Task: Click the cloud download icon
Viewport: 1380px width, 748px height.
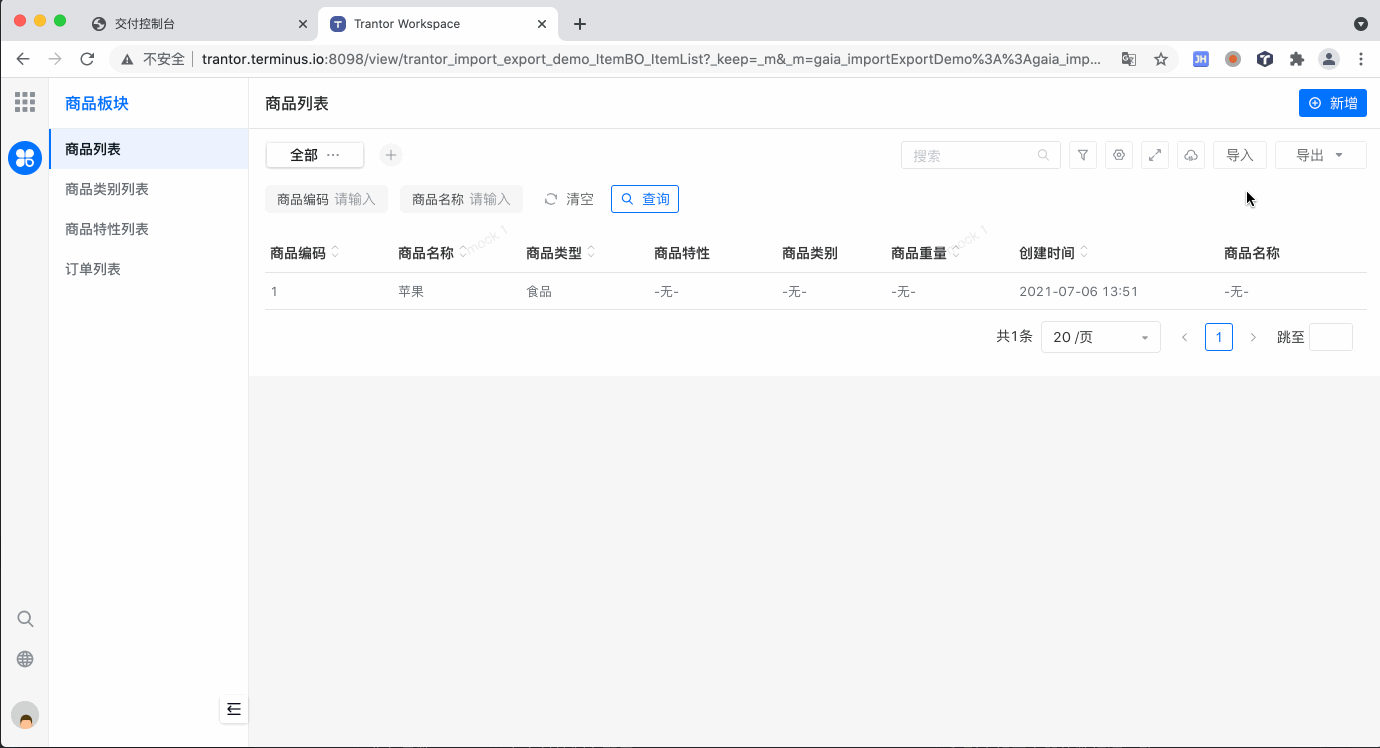Action: pos(1191,155)
